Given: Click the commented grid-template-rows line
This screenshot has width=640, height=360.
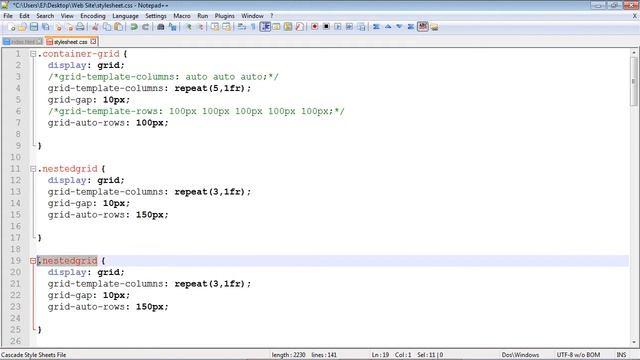Looking at the screenshot, I should tap(196, 111).
